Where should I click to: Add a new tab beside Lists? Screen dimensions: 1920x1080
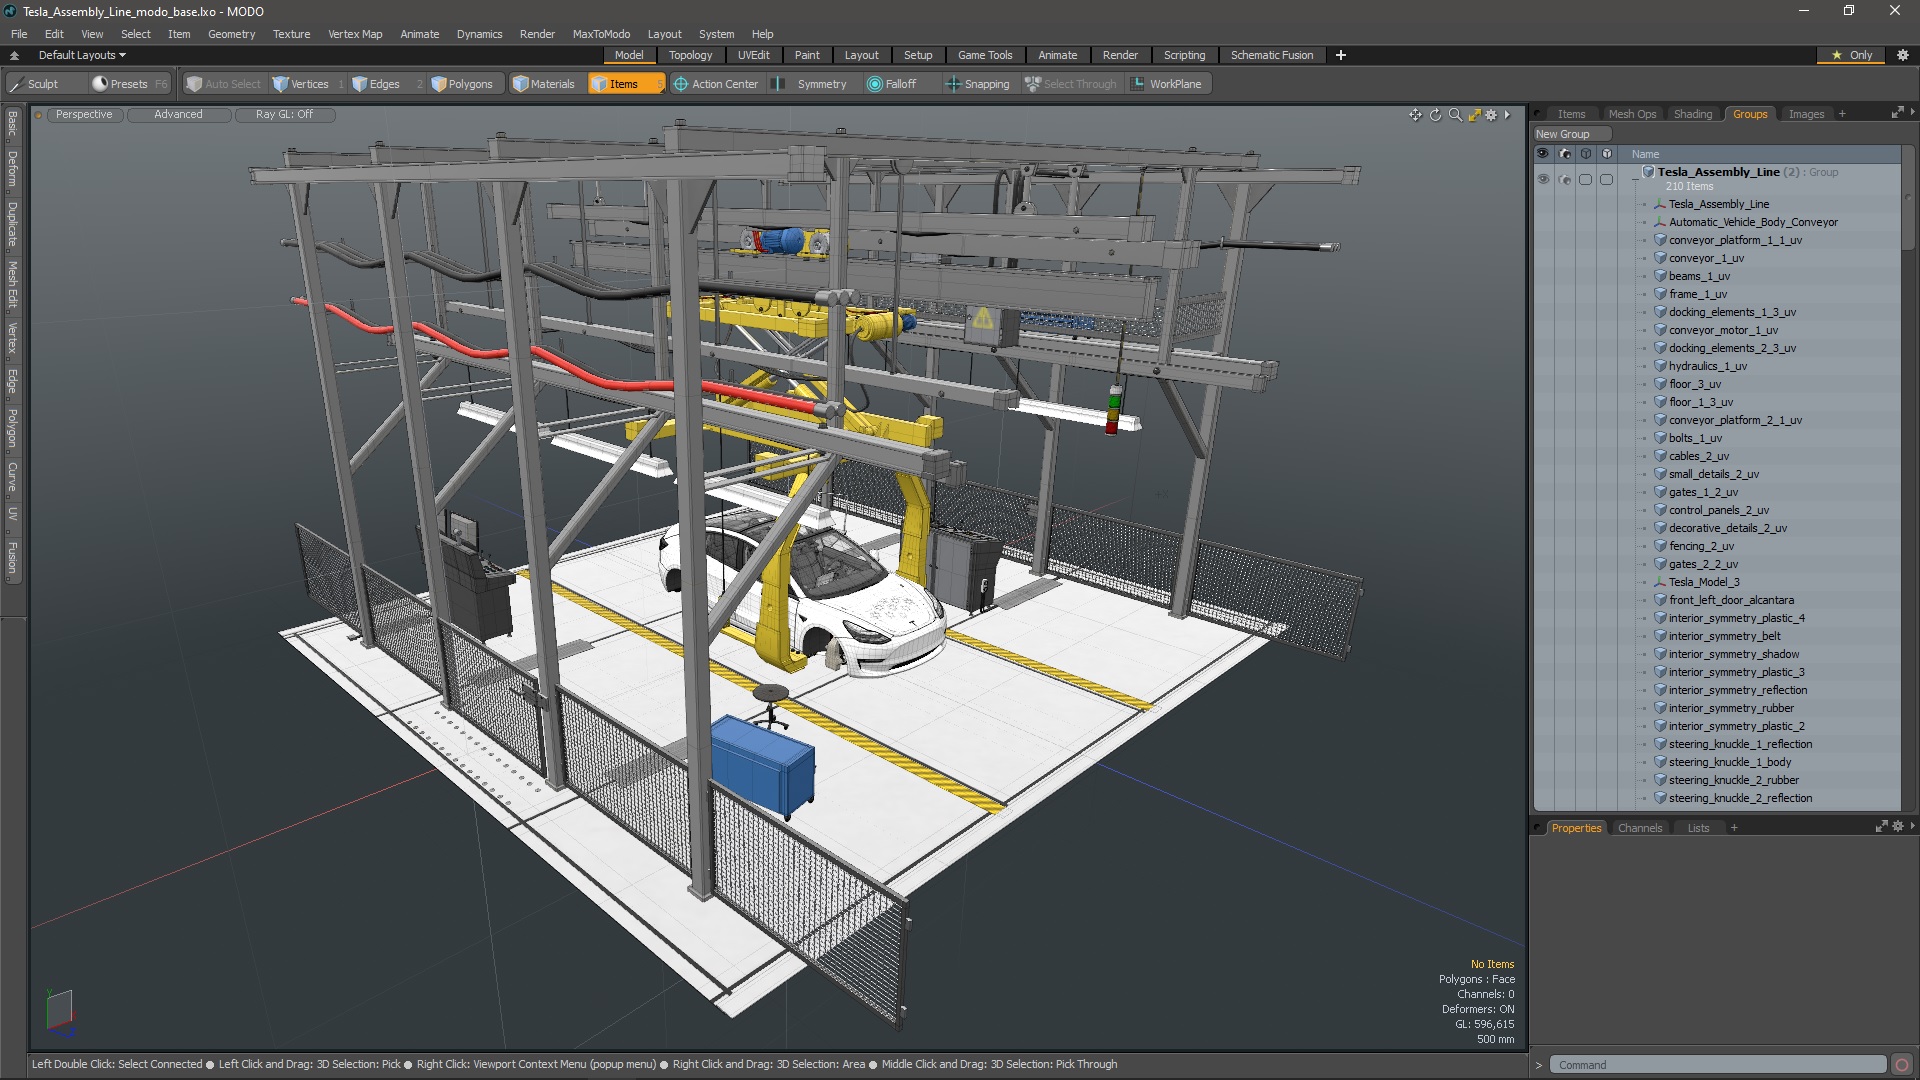(1734, 828)
